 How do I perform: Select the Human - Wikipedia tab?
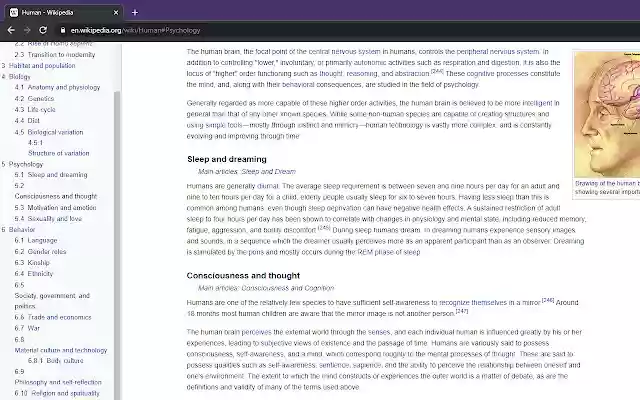(63, 12)
